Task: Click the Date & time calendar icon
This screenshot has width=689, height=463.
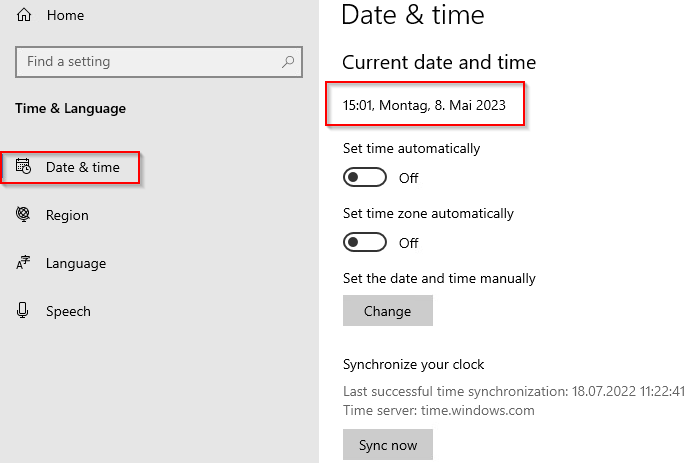Action: (23, 166)
